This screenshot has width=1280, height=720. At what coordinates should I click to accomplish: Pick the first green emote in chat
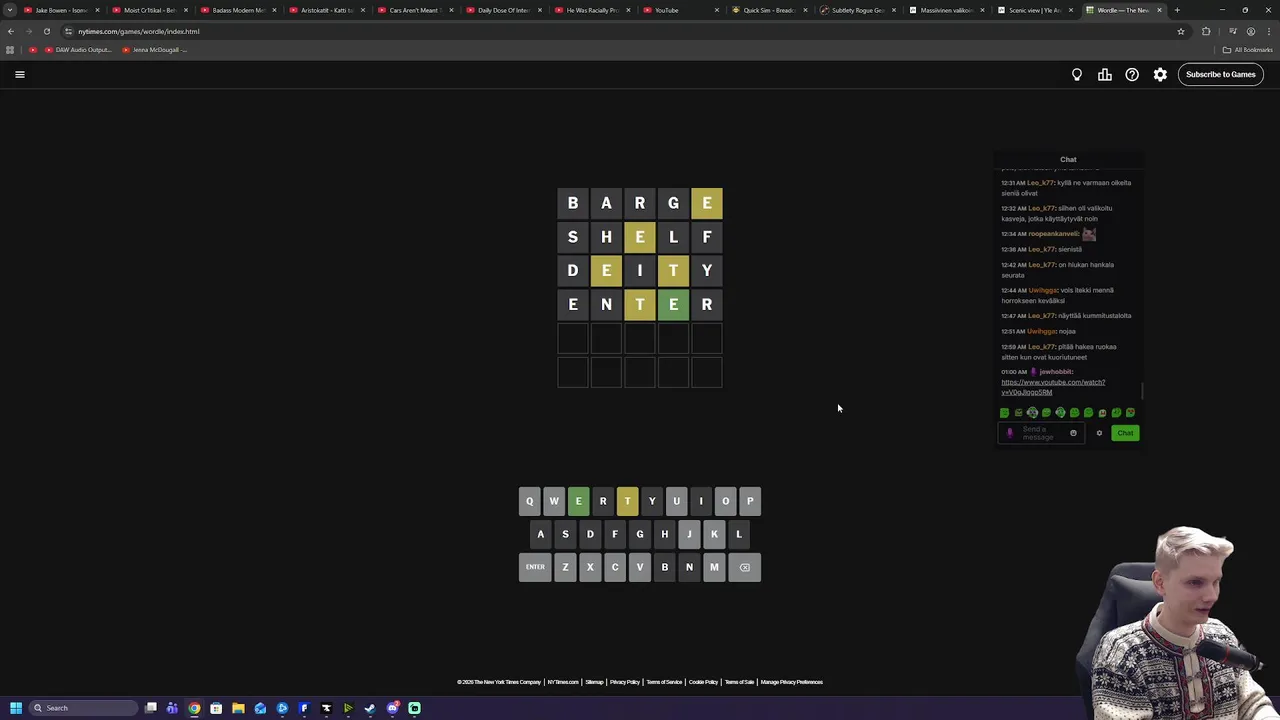coord(1005,412)
